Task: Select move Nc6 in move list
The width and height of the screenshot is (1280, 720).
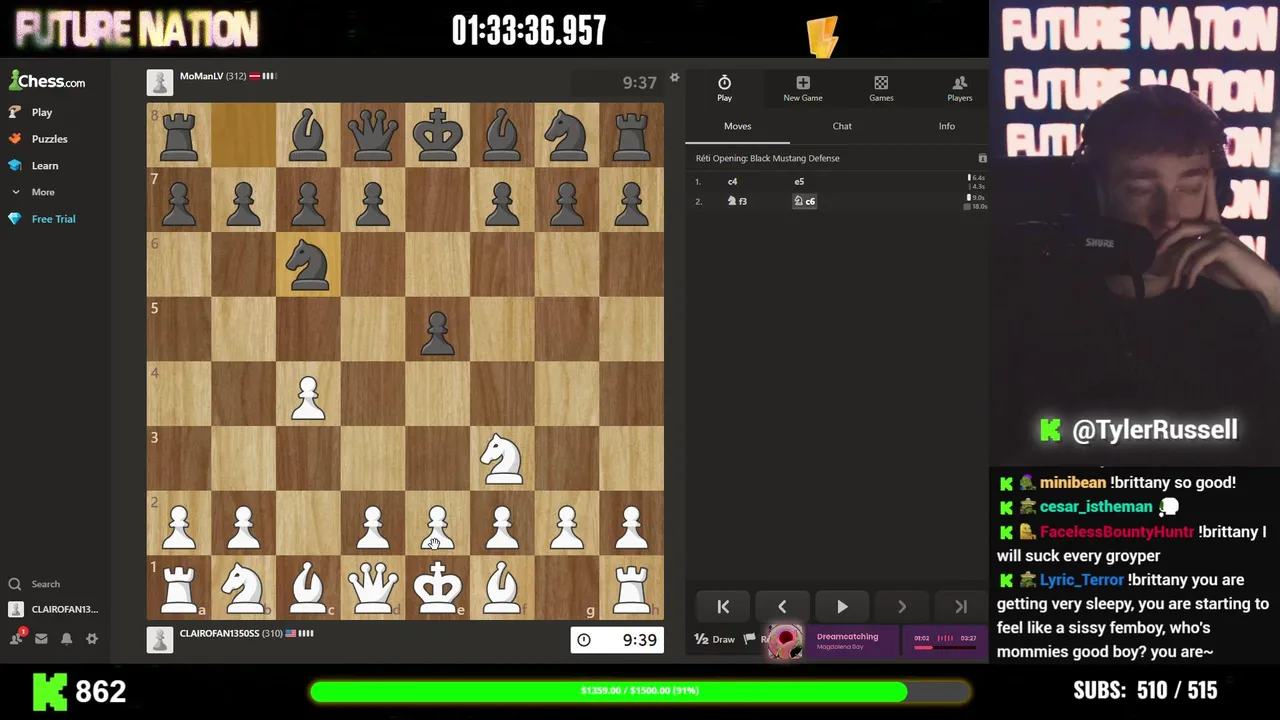Action: coord(804,201)
